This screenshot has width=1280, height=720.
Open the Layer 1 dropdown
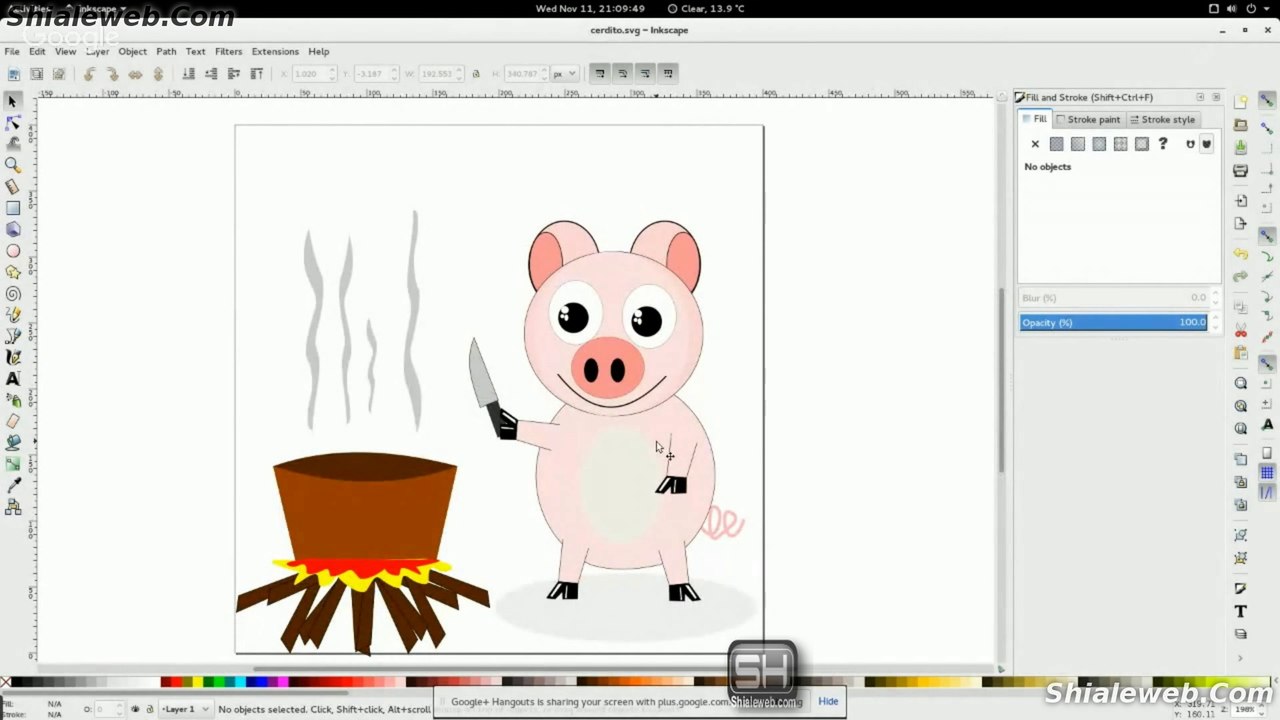185,709
